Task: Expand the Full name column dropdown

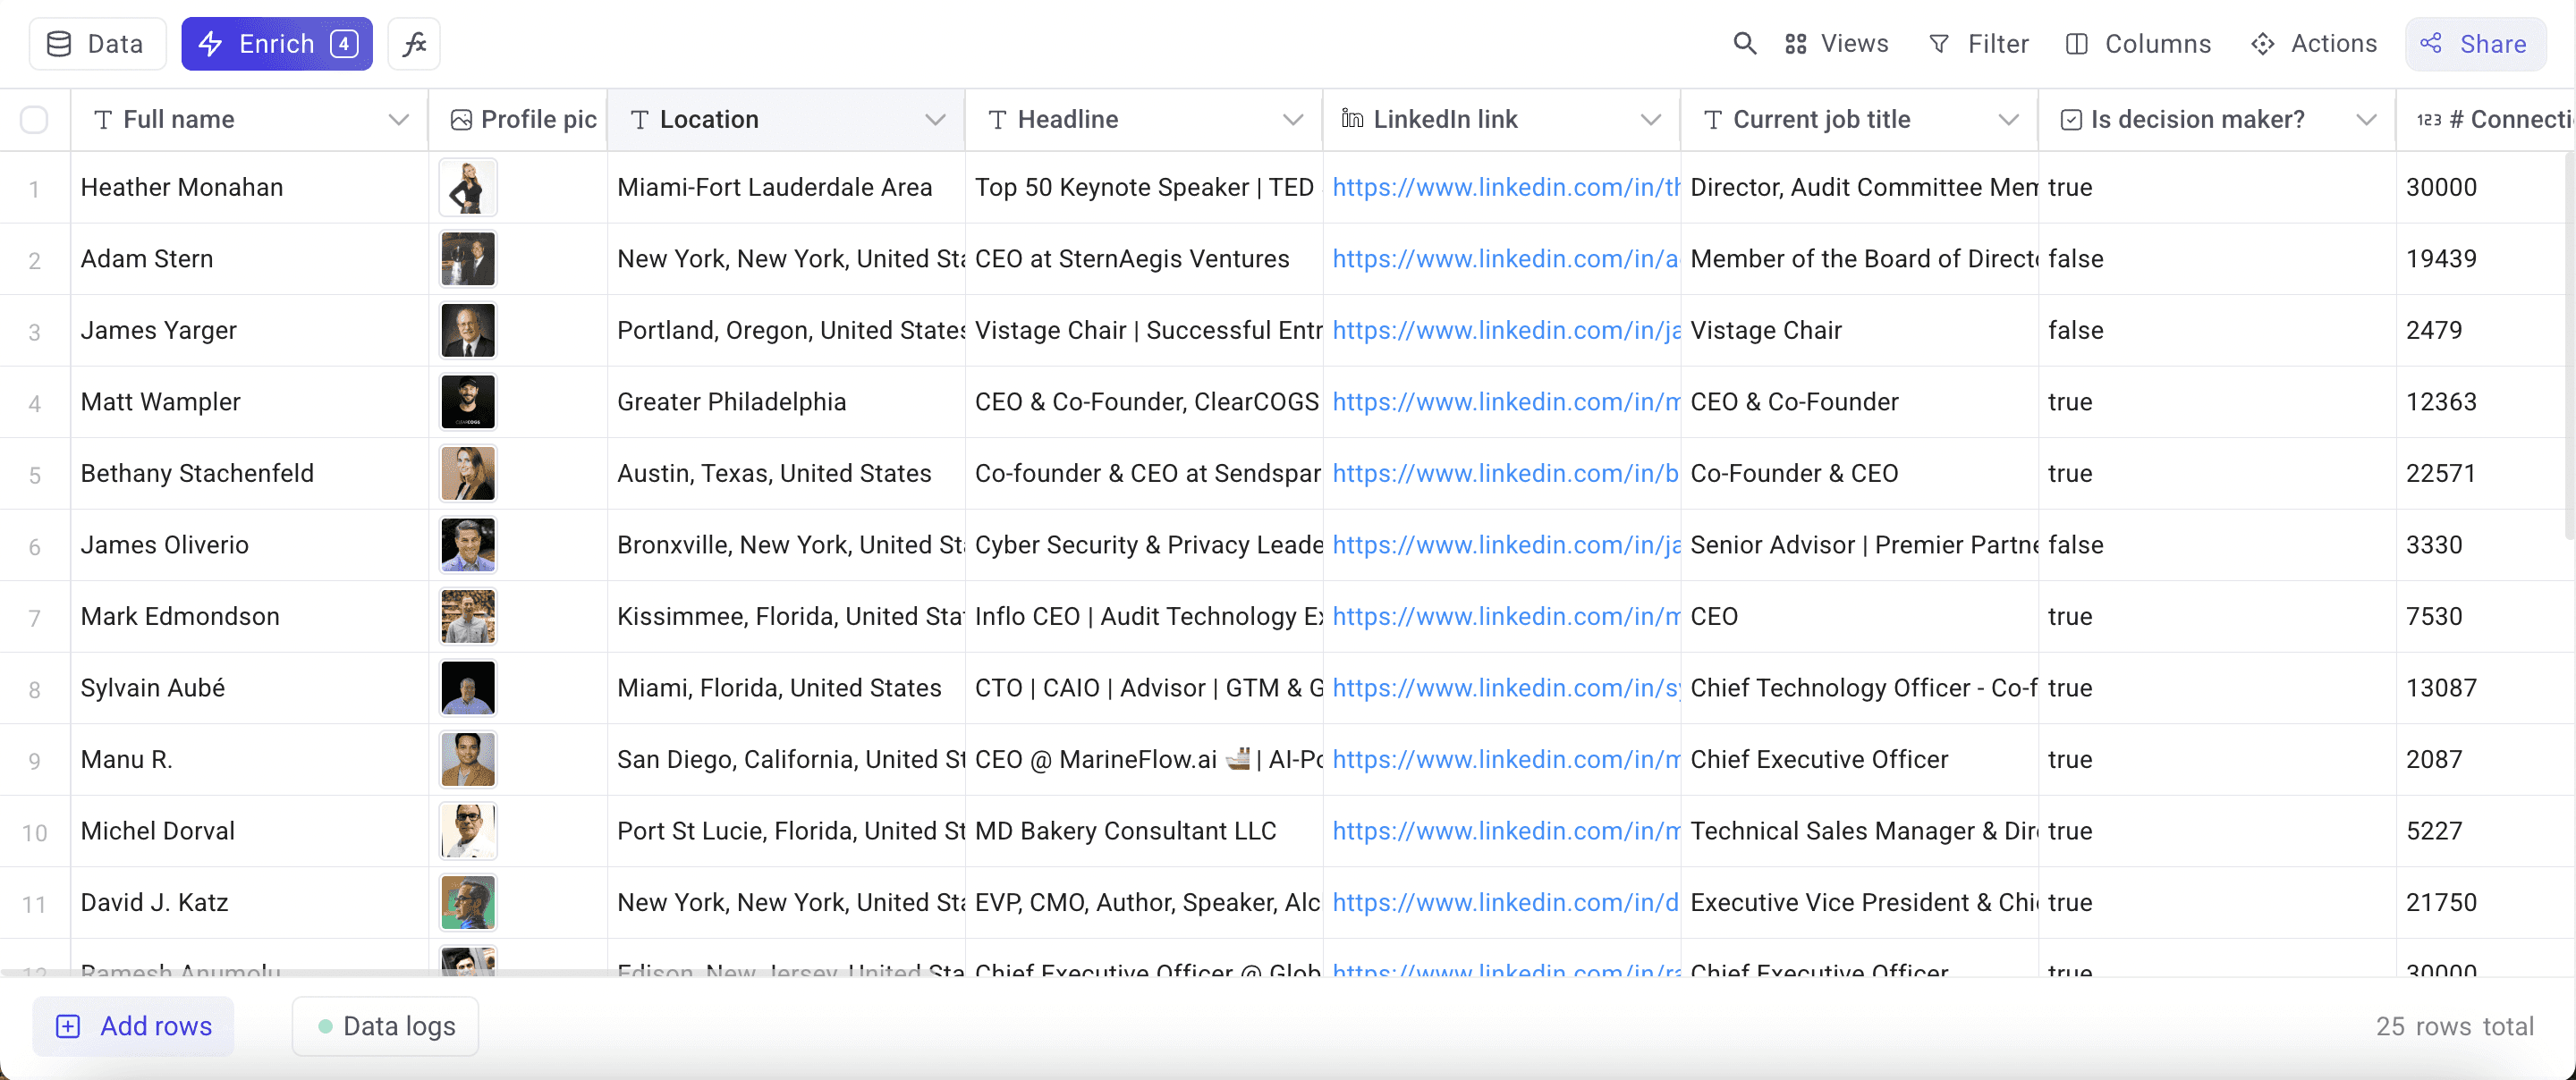Action: (x=398, y=119)
